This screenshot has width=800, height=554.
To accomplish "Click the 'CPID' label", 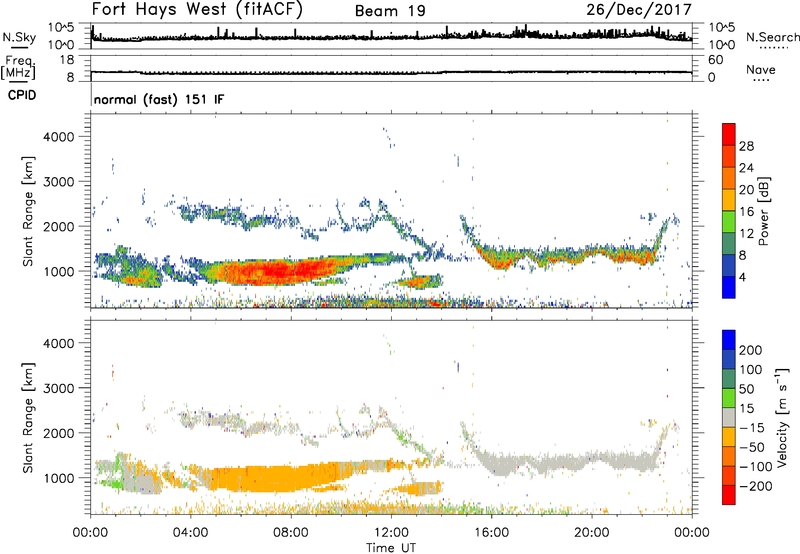I will [22, 95].
